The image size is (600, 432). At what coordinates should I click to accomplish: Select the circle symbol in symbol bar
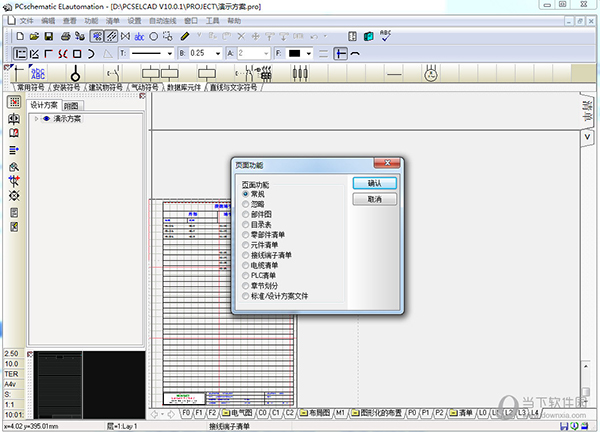pos(76,73)
